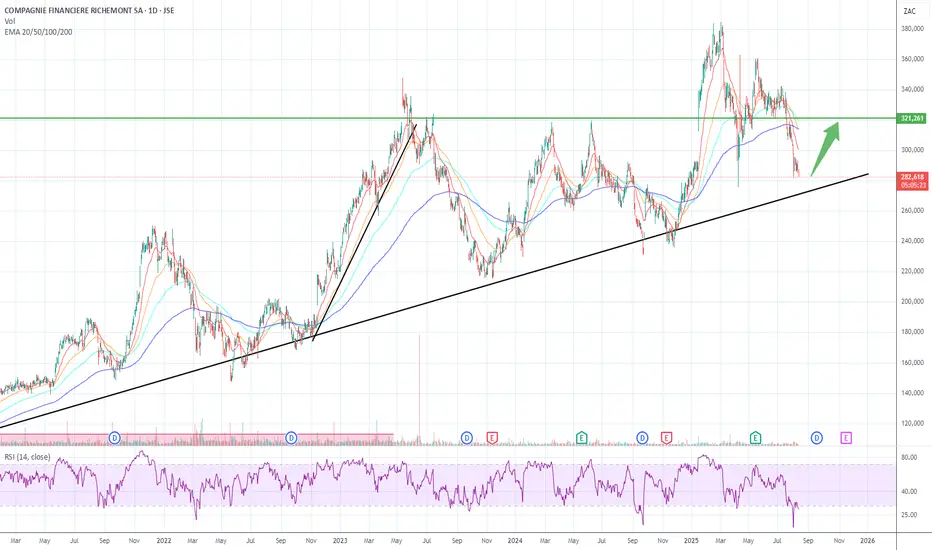This screenshot has width=932, height=550.
Task: Select the 2022 label on time axis
Action: [x=163, y=540]
